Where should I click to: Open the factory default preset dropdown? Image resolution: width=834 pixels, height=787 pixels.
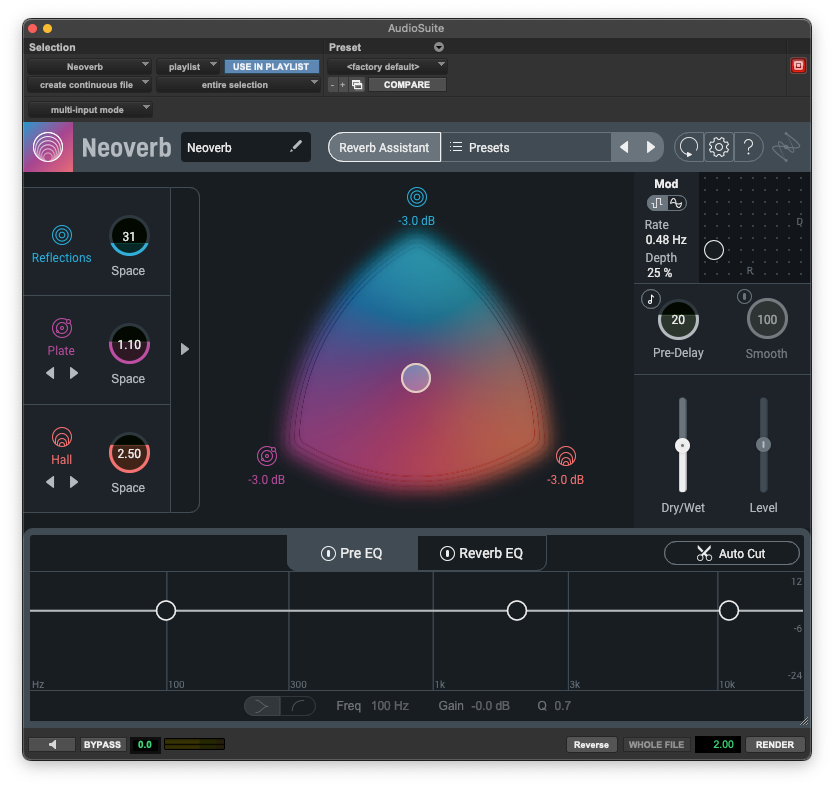pos(387,66)
